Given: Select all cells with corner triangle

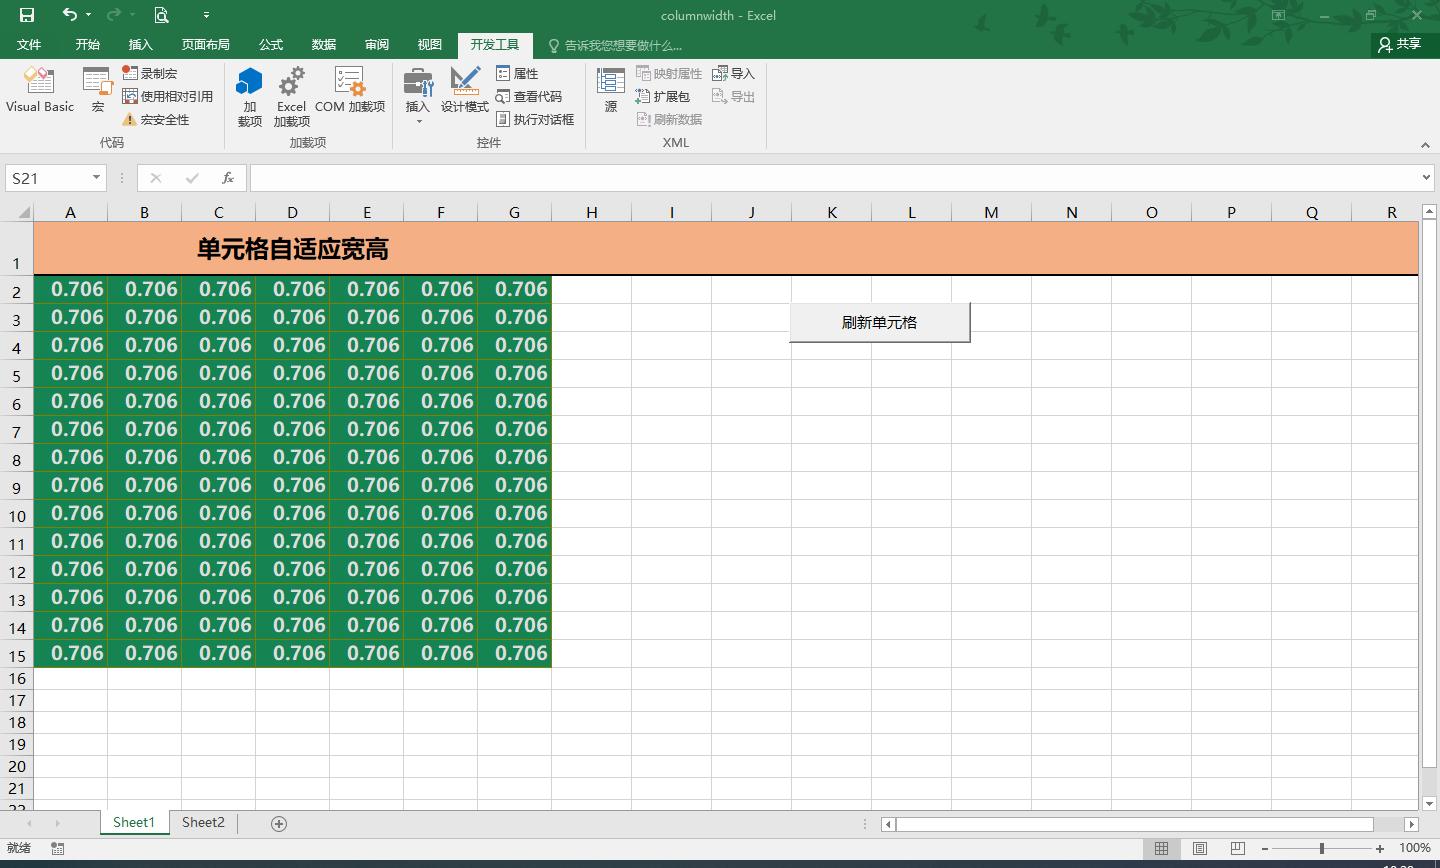Looking at the screenshot, I should (x=23, y=211).
